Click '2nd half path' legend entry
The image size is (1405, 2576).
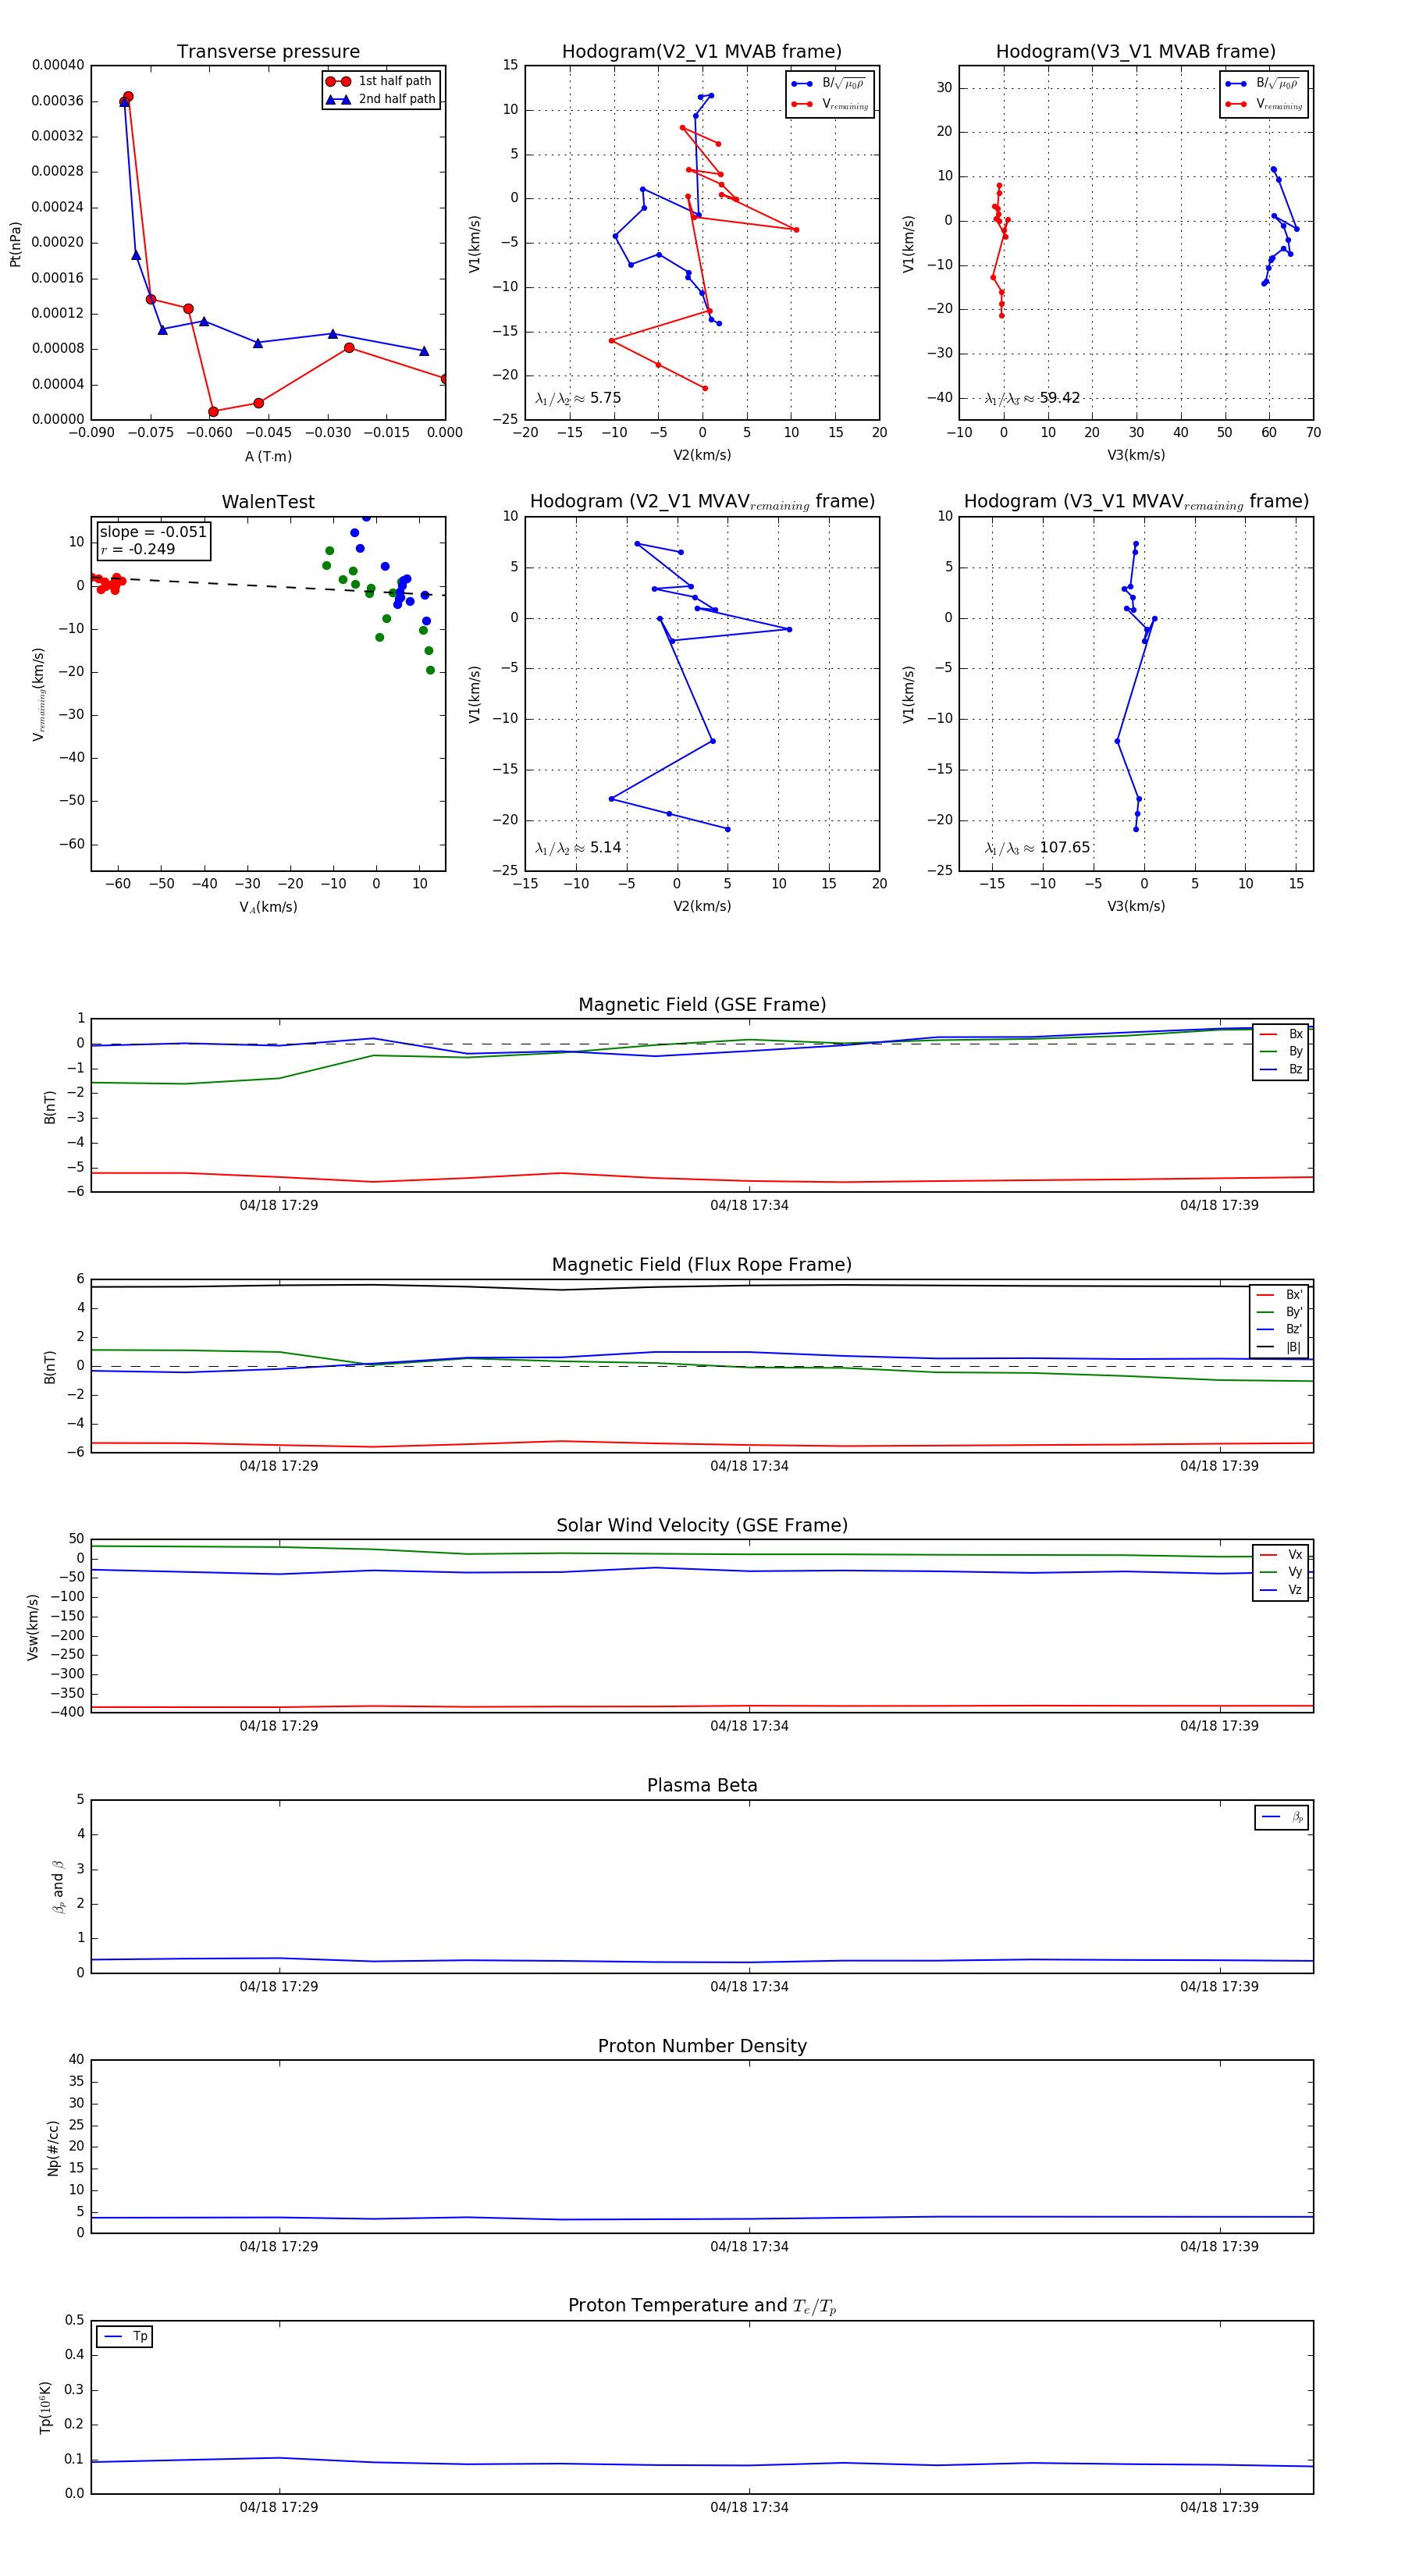click(381, 99)
